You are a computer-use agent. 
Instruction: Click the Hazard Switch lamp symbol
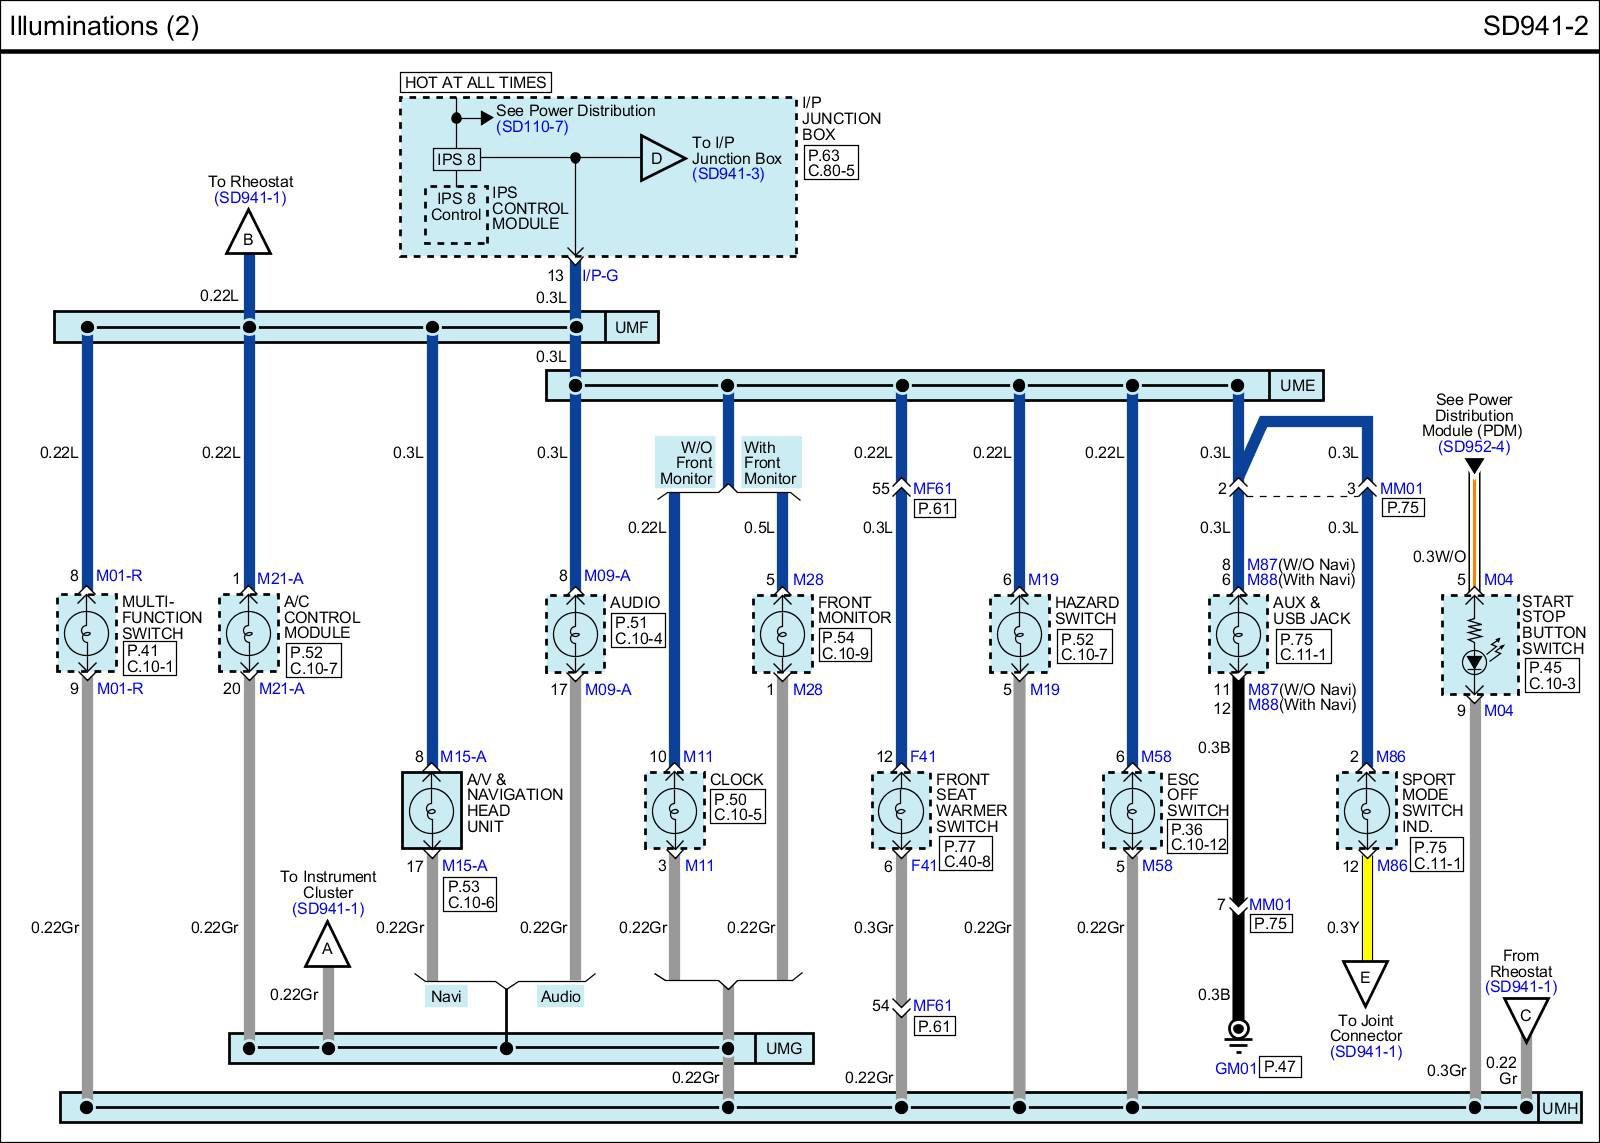point(1019,634)
